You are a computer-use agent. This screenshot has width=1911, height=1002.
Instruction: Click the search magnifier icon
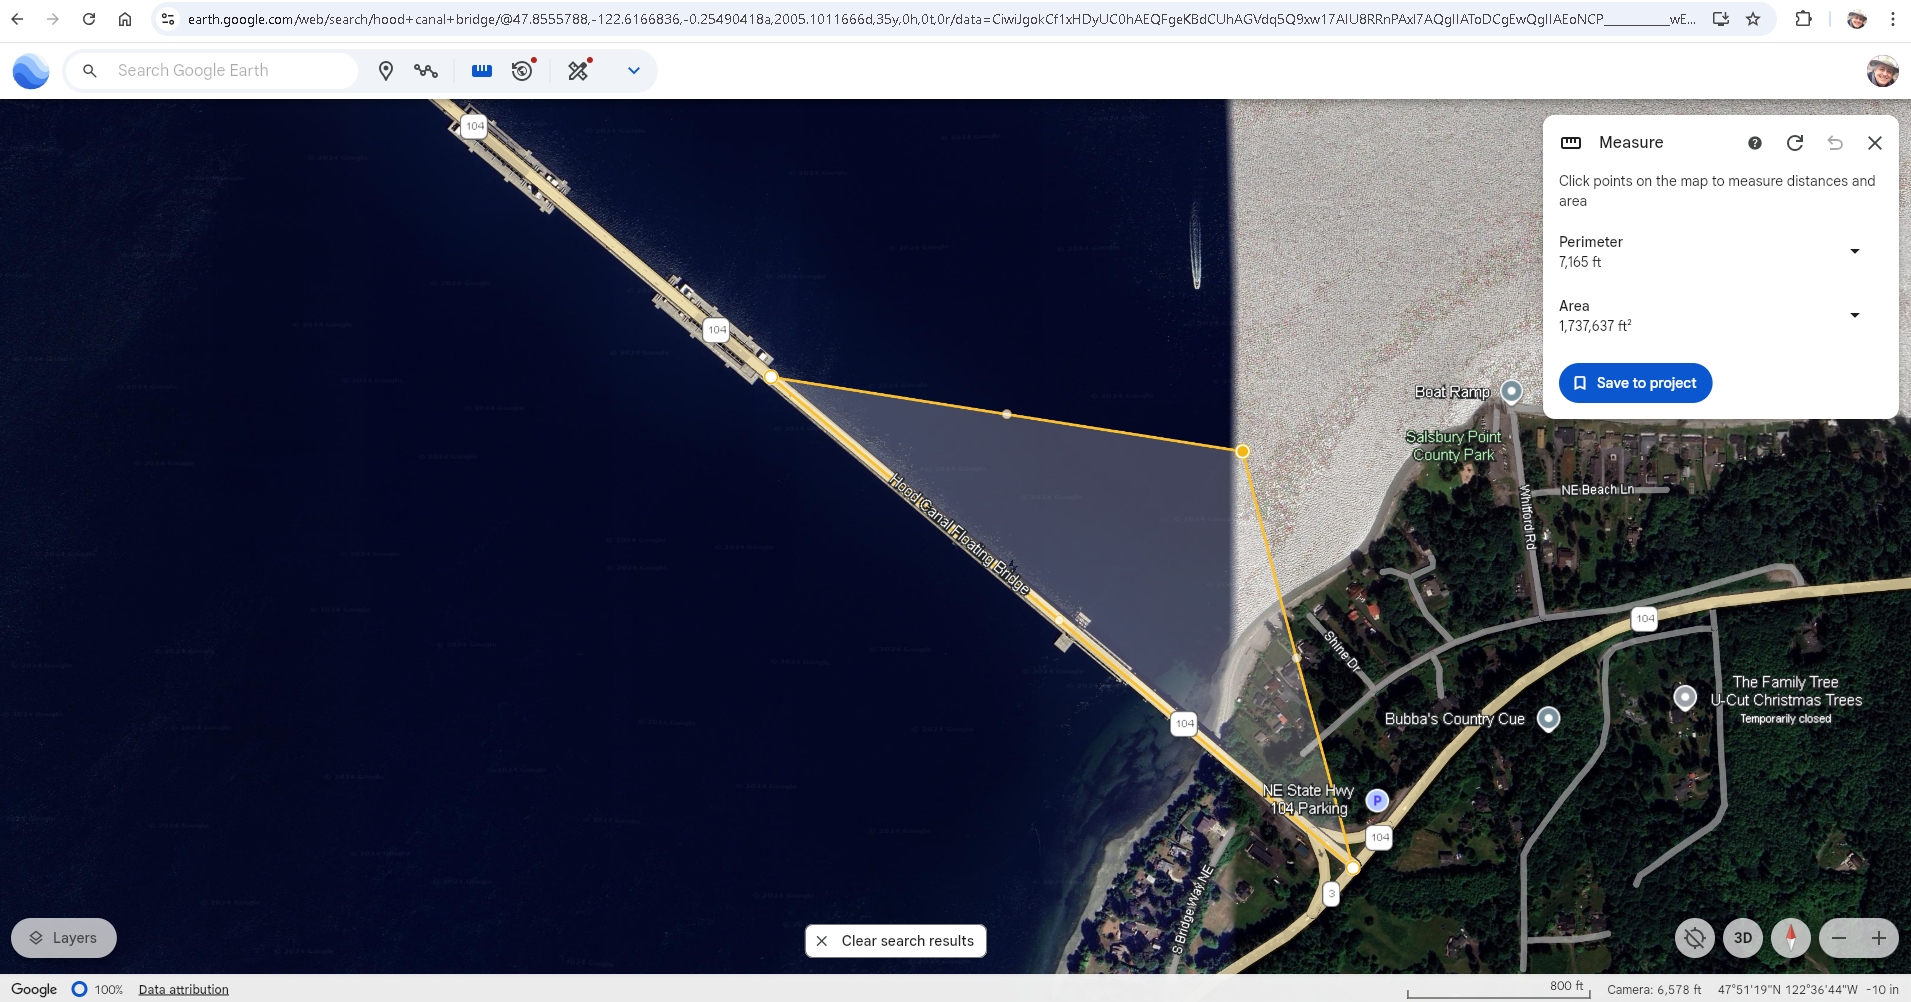click(x=90, y=70)
